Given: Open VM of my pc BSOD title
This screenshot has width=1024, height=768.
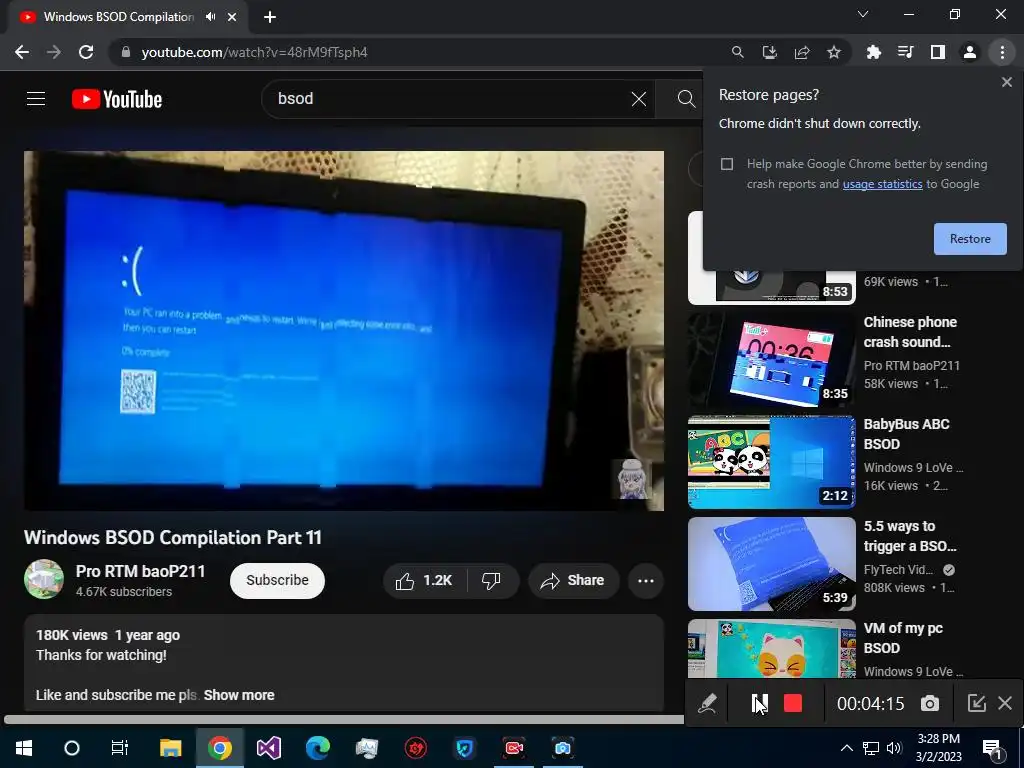Looking at the screenshot, I should (x=903, y=638).
